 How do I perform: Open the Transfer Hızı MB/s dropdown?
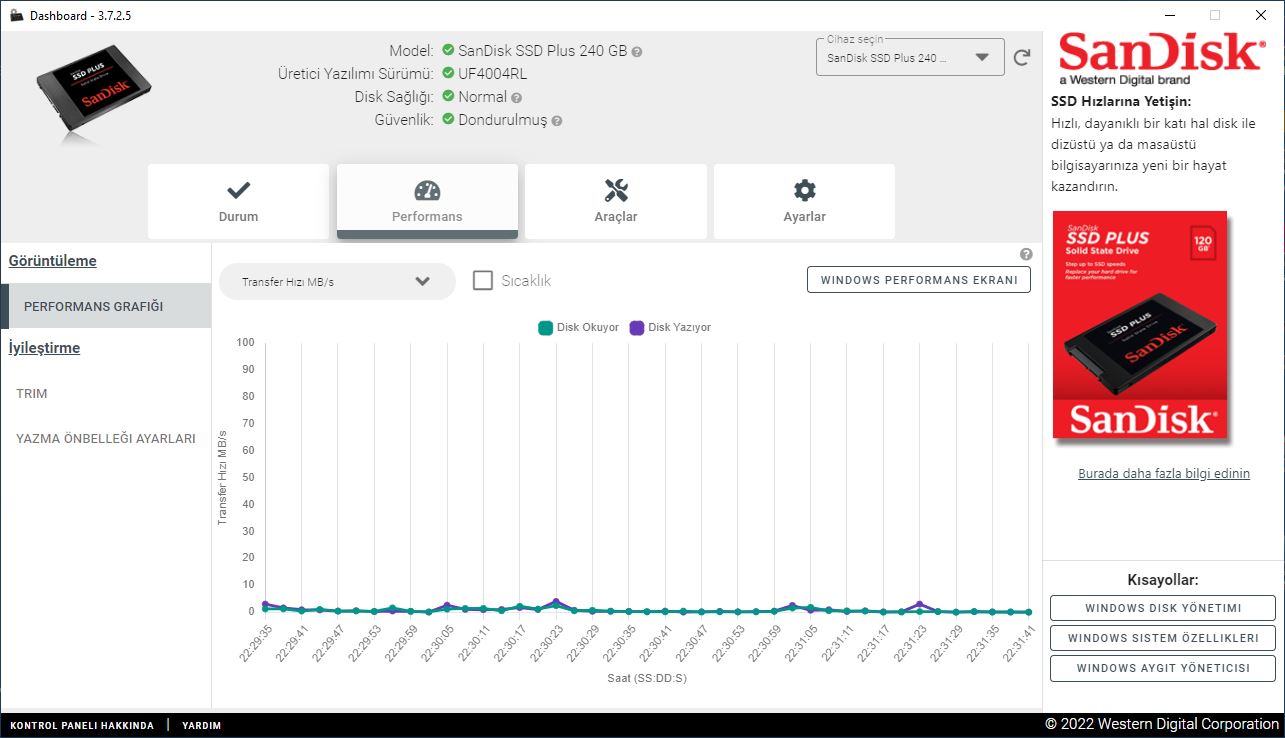coord(337,281)
